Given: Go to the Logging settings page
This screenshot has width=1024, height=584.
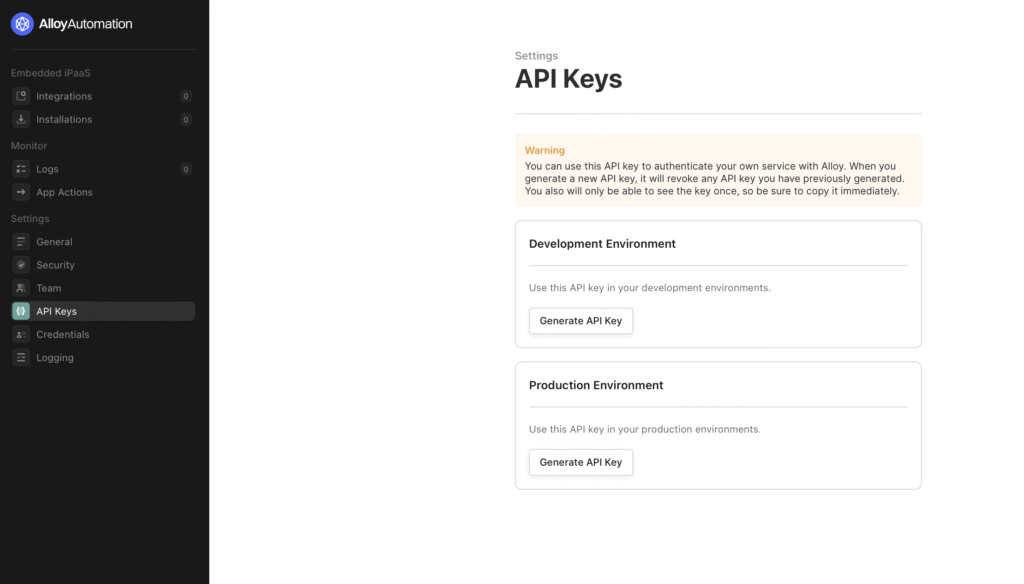Looking at the screenshot, I should click(54, 357).
